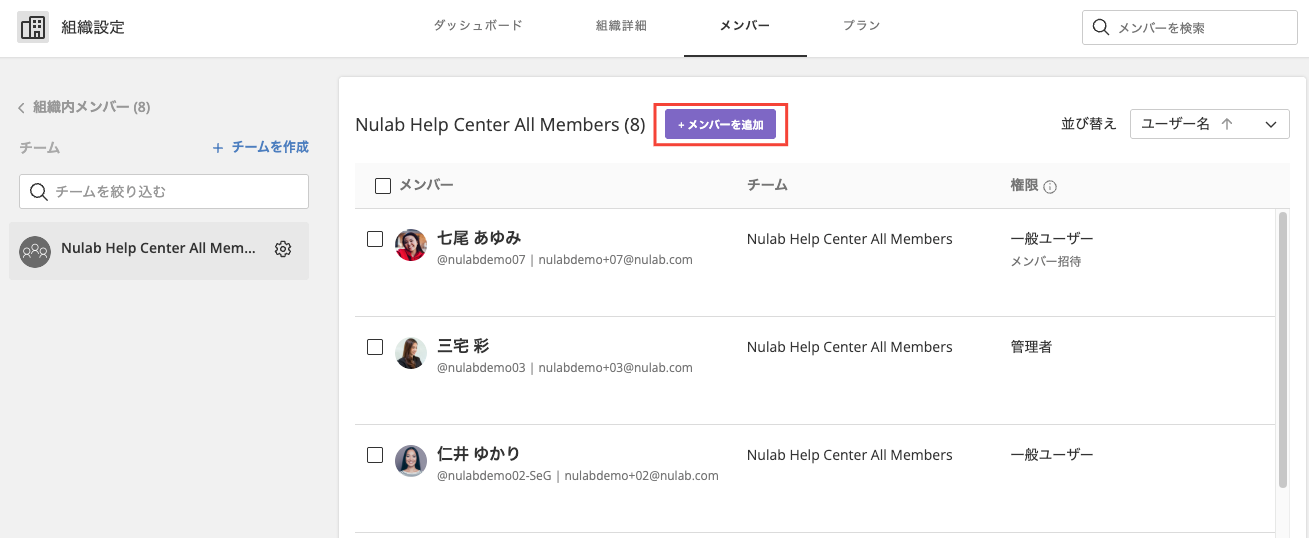Click the back chevron beside 組織内メンバー
The image size is (1309, 538).
click(21, 107)
